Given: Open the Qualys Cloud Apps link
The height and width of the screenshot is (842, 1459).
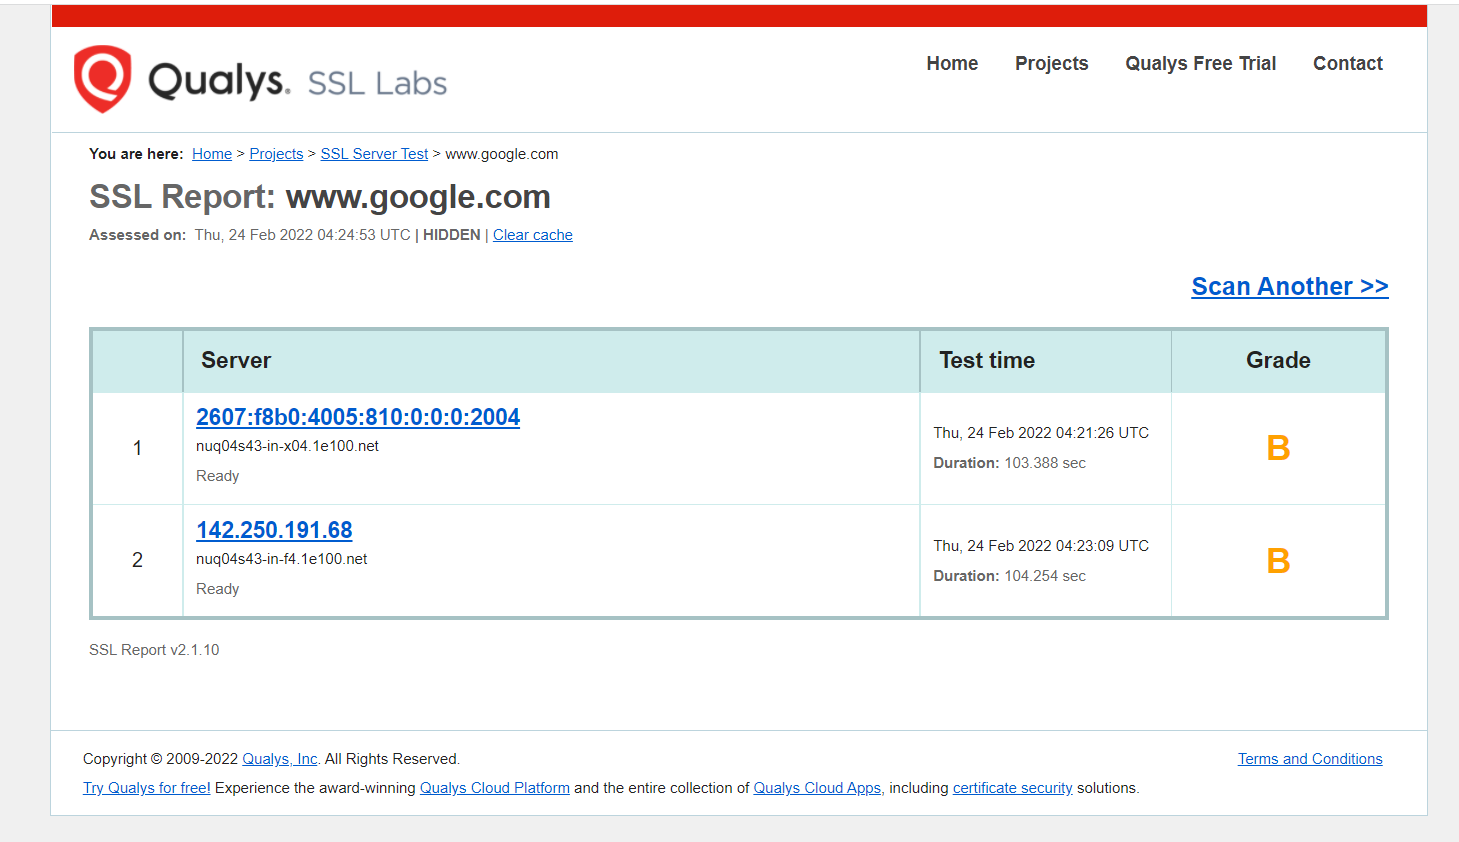Looking at the screenshot, I should tap(816, 787).
